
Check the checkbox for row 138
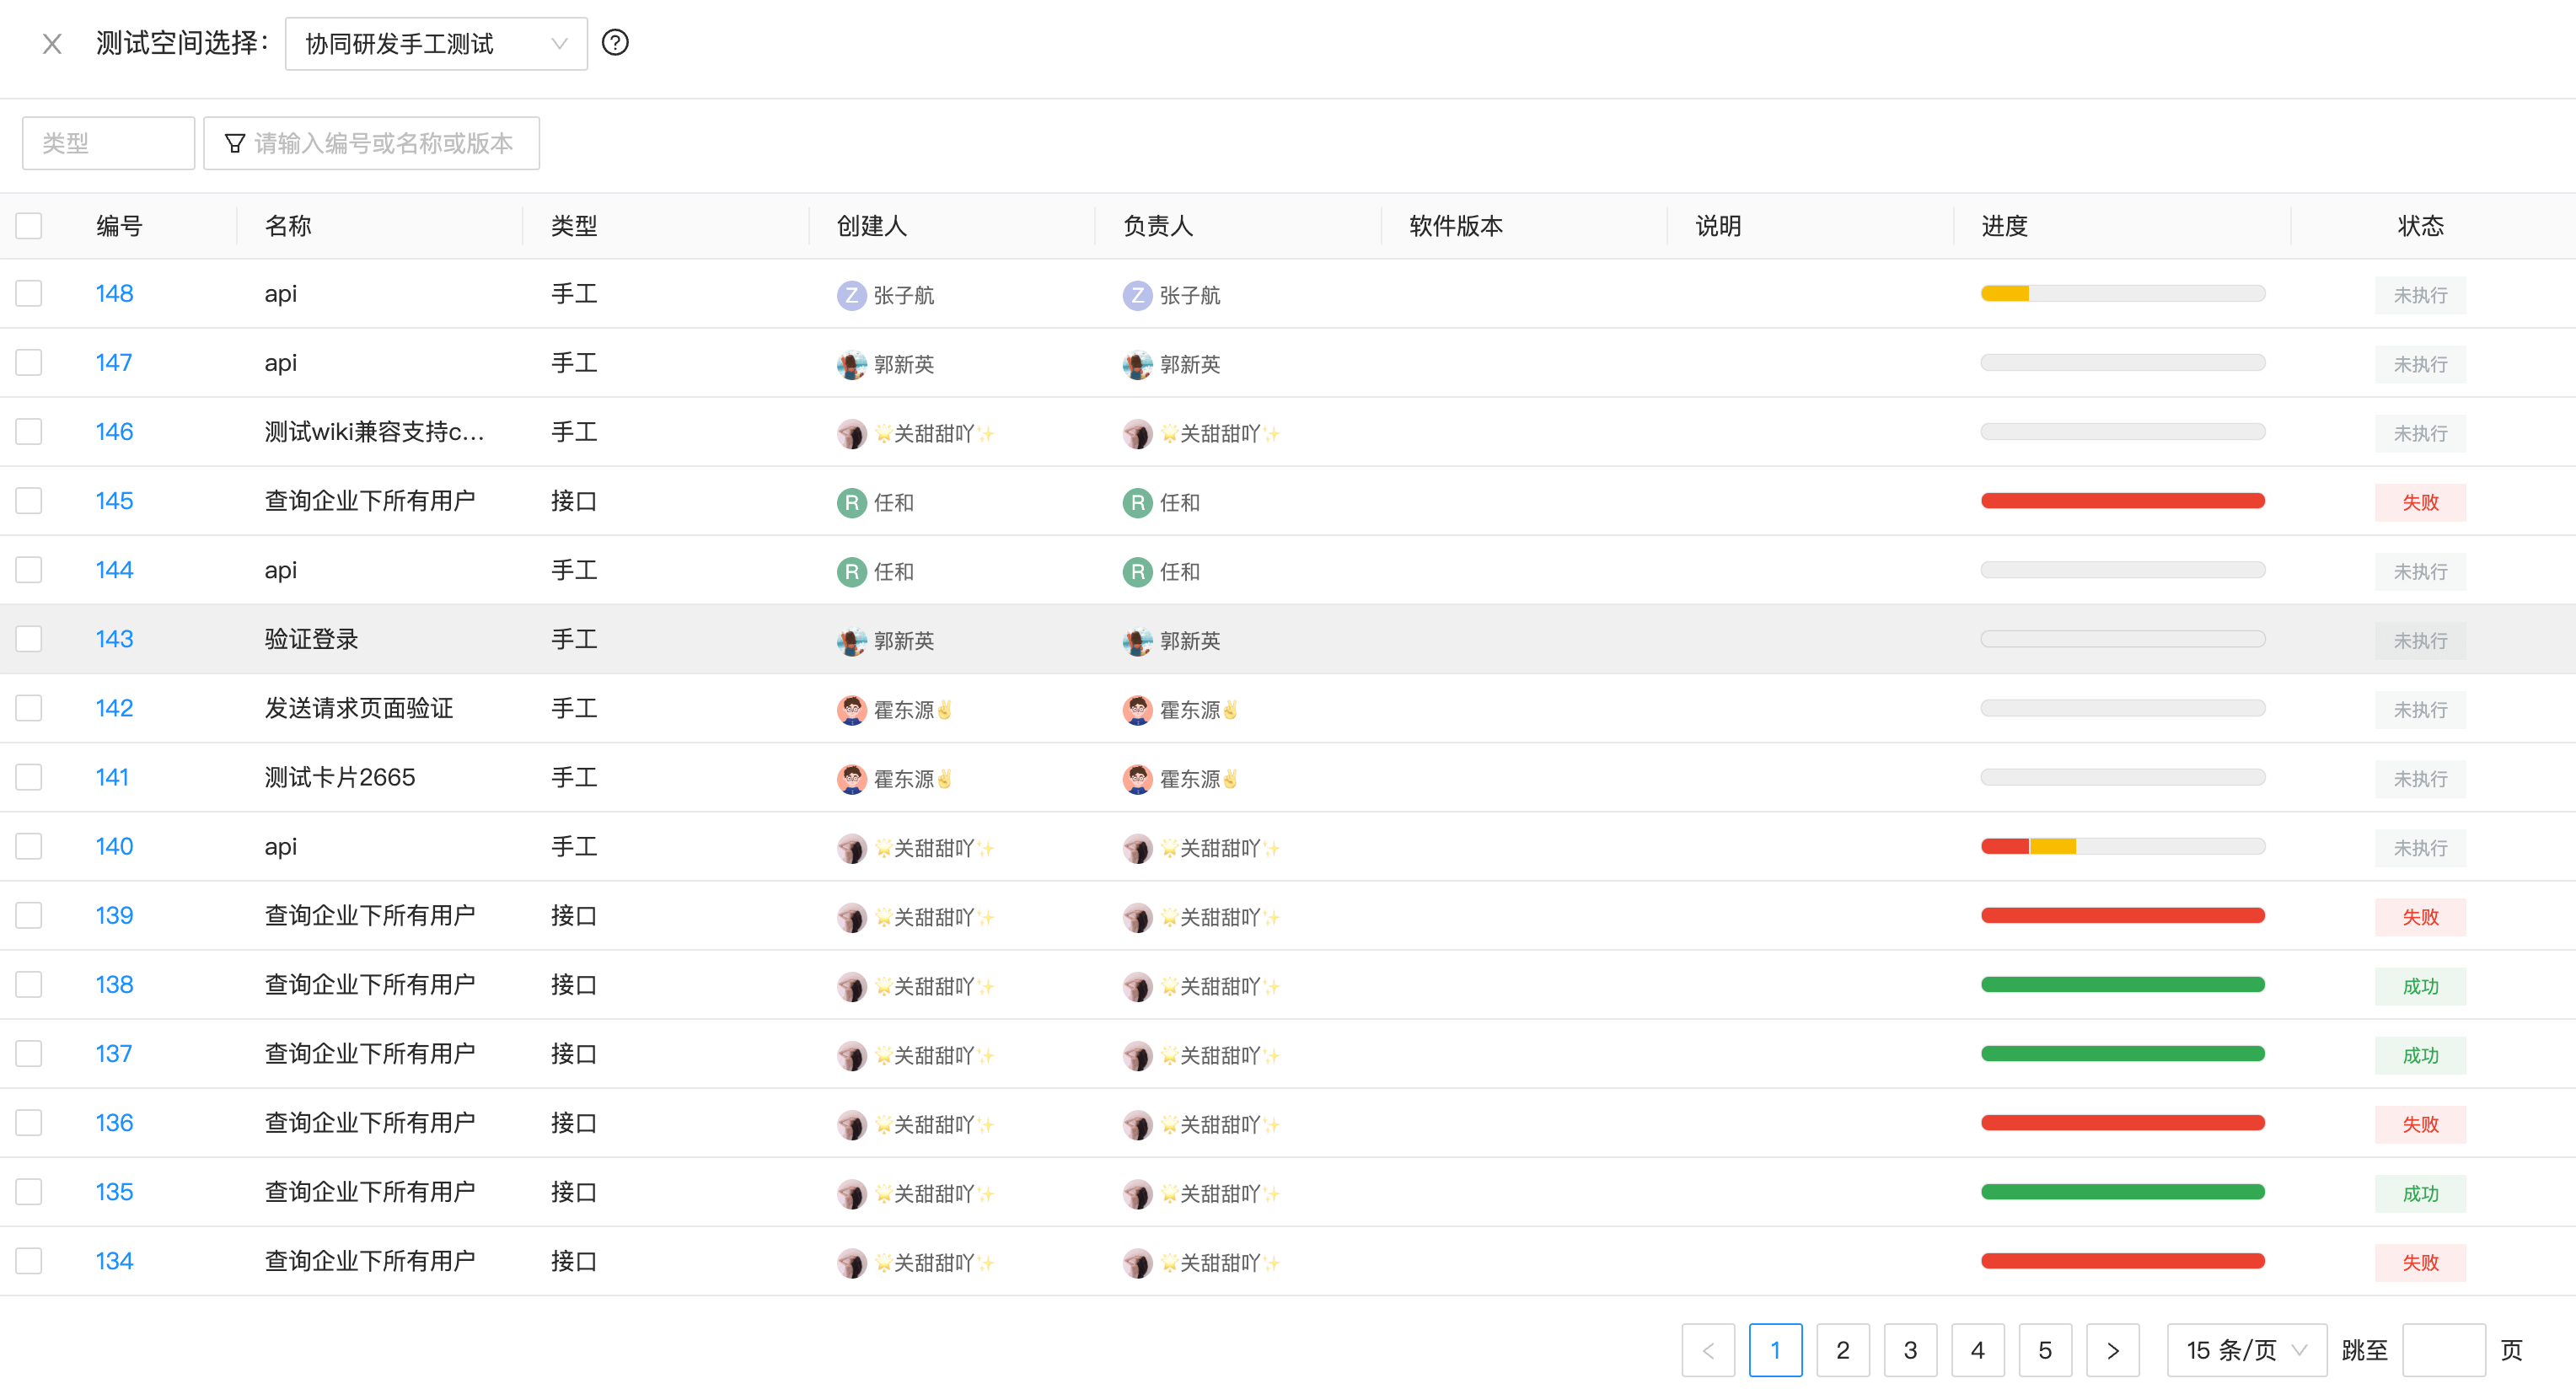click(28, 984)
